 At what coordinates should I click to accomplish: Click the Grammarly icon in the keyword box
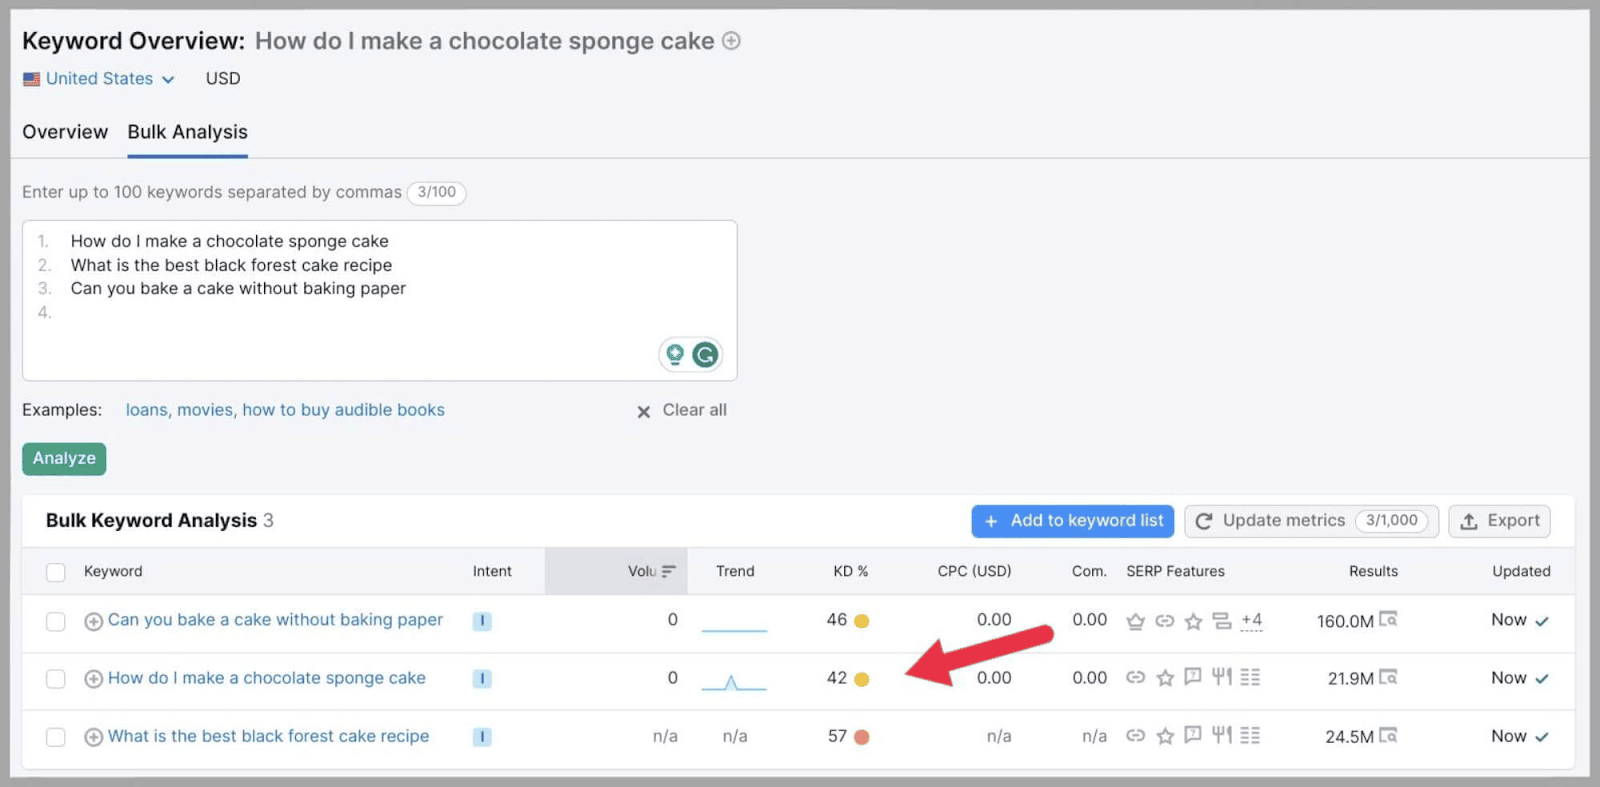[705, 355]
